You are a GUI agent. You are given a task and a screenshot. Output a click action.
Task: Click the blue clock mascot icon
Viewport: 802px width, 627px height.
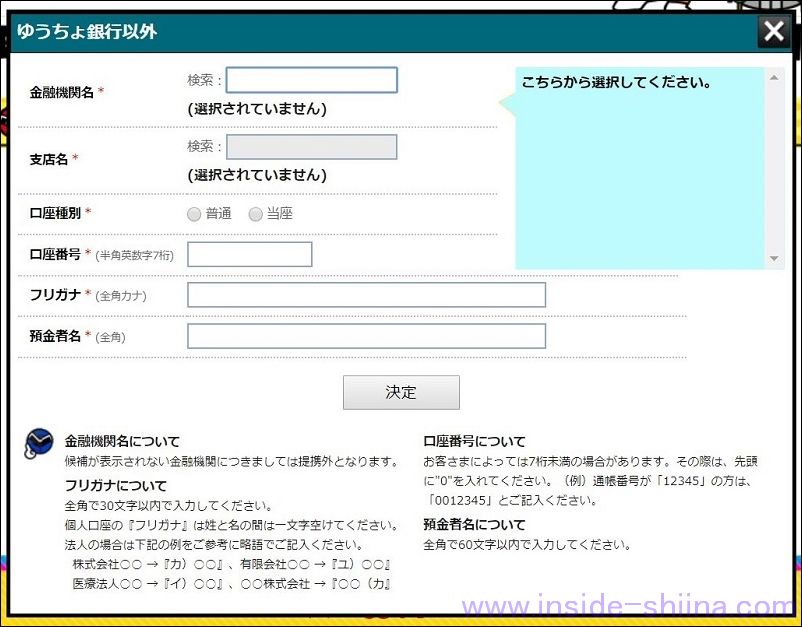38,443
